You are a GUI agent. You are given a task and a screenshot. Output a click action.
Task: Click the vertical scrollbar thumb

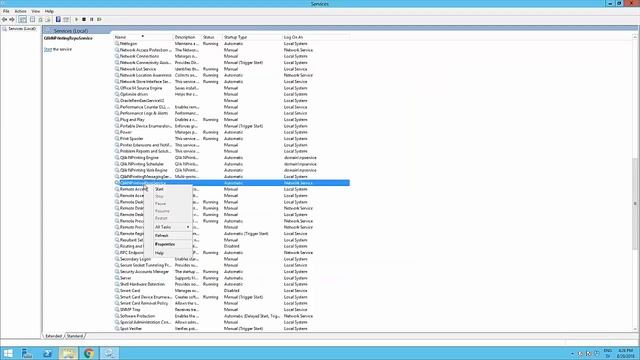point(635,203)
